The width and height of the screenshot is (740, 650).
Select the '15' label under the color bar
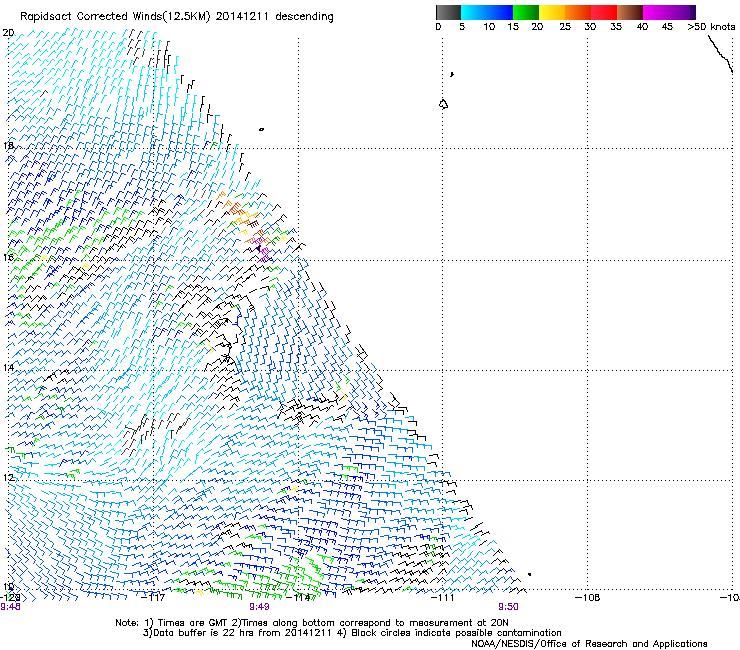tap(513, 27)
